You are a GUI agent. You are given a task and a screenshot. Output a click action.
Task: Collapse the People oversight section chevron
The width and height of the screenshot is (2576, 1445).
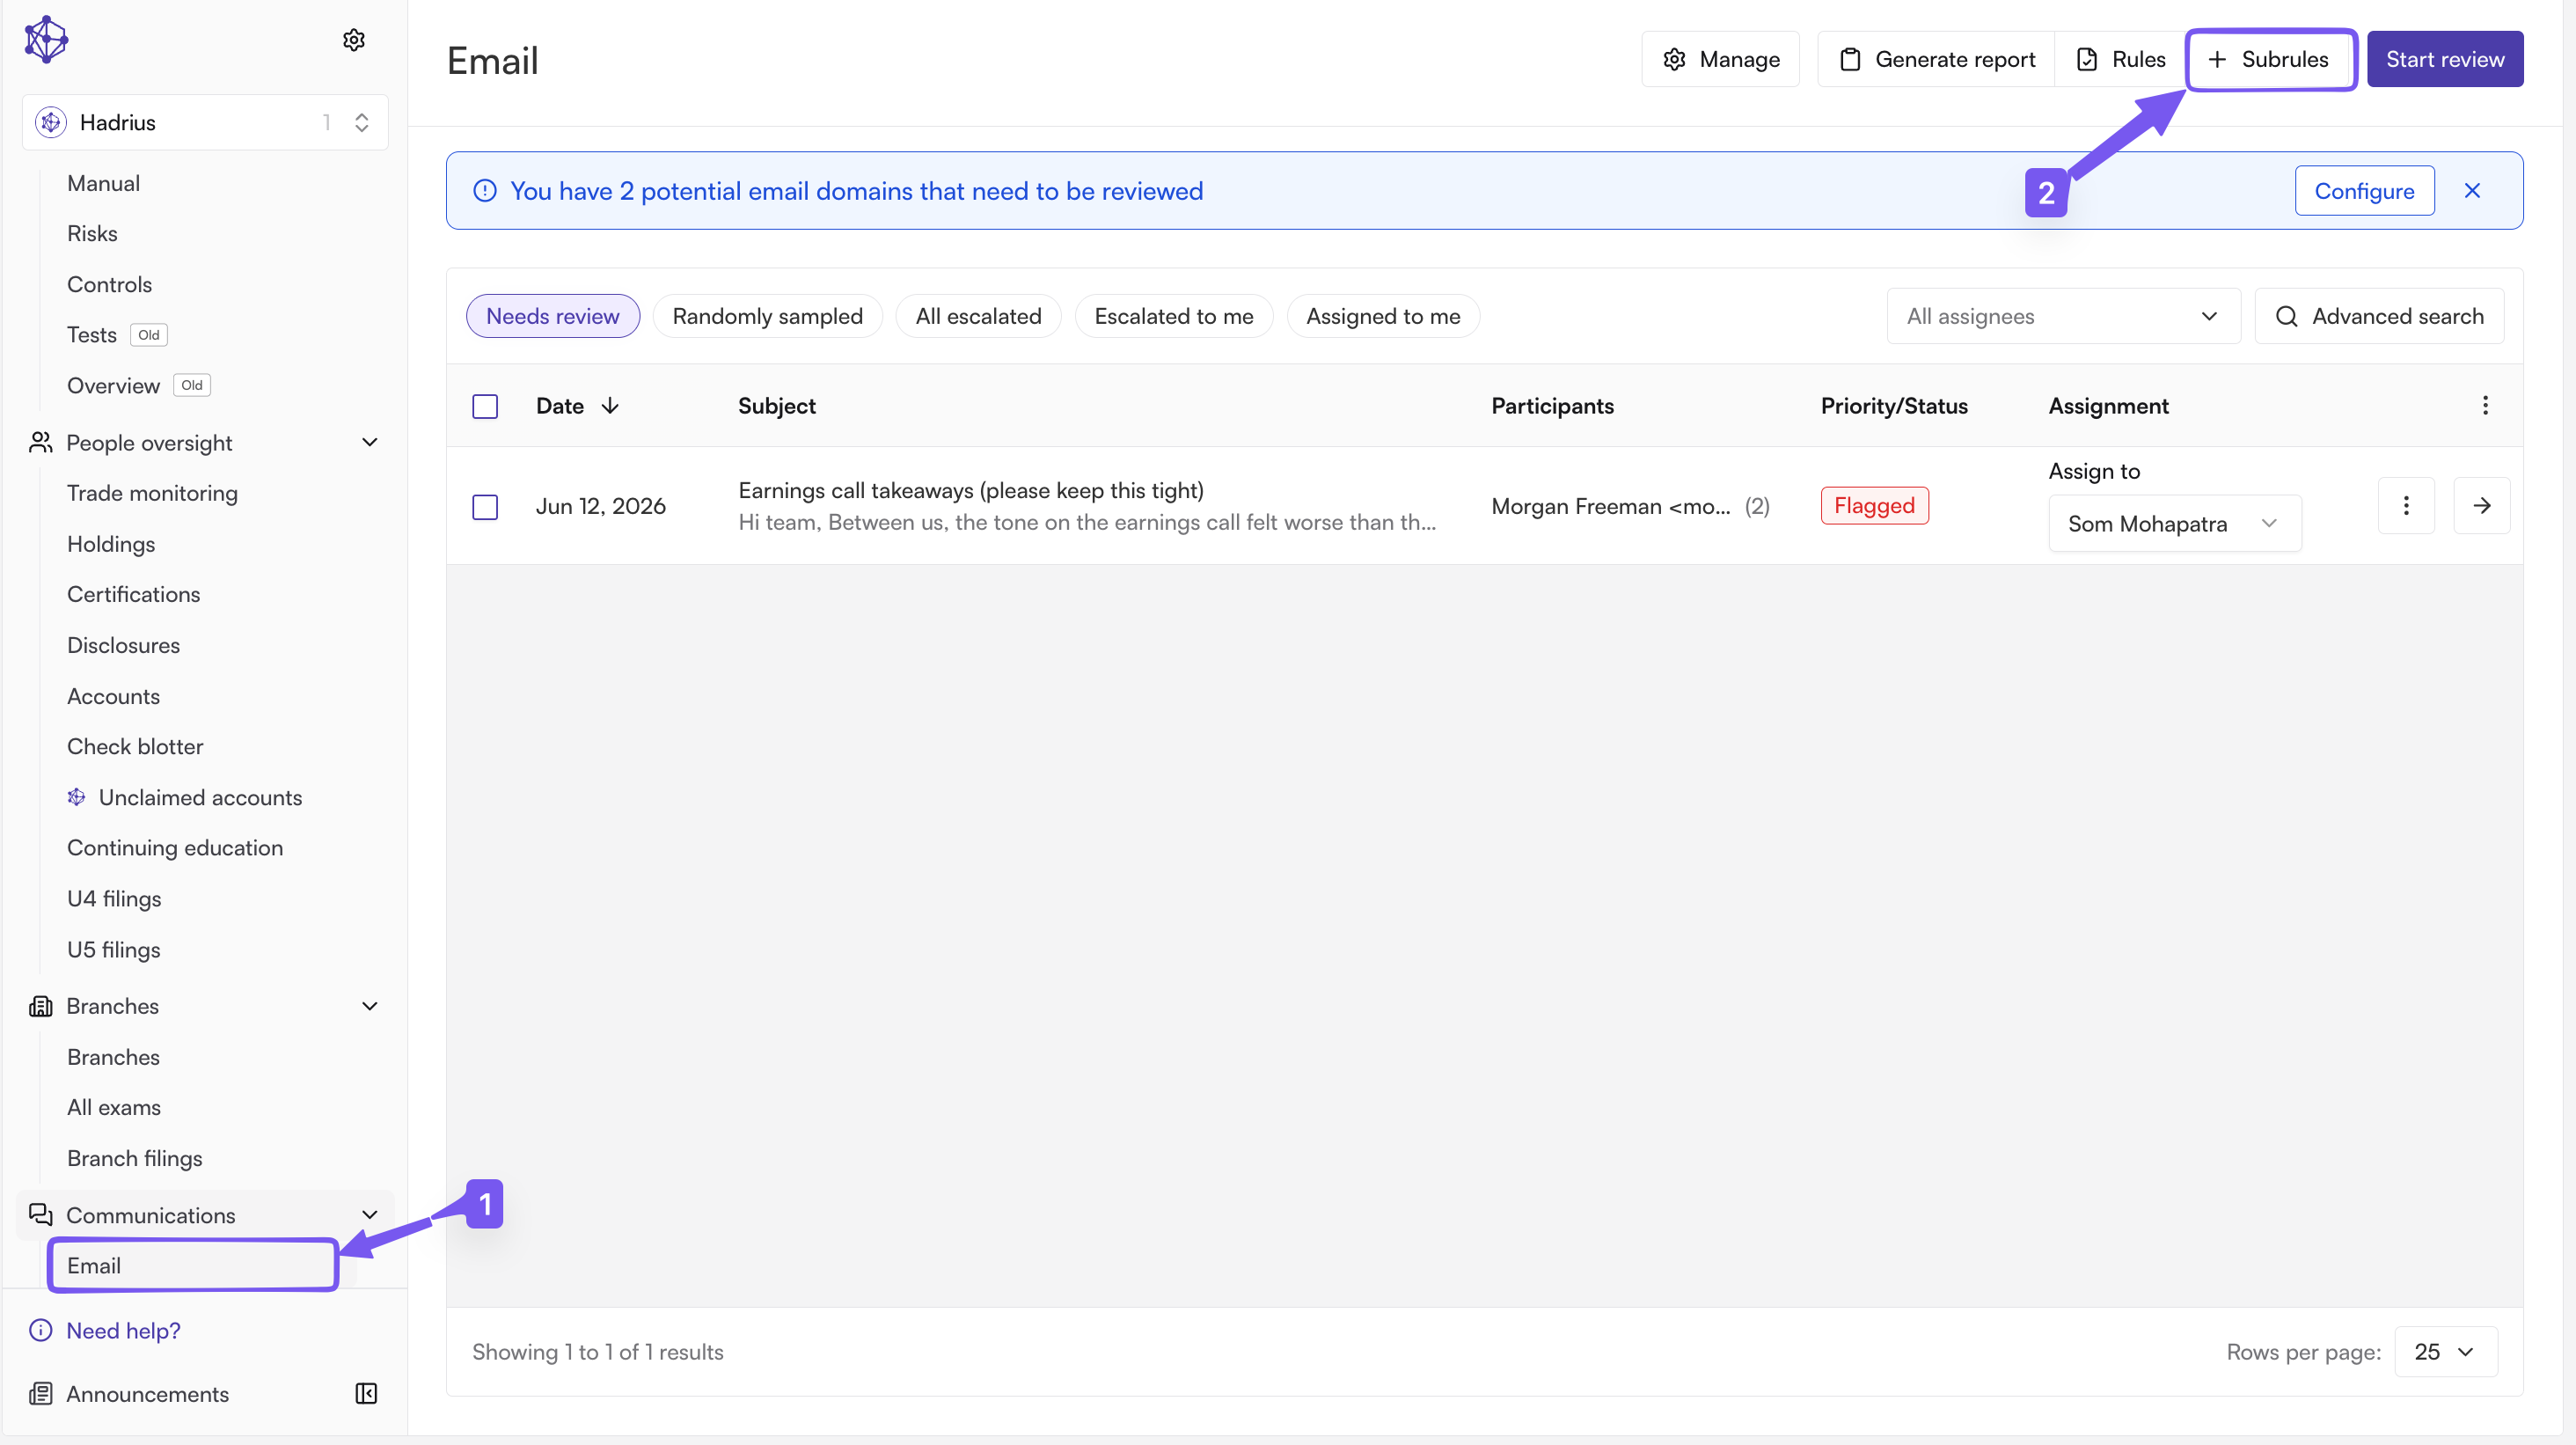(x=370, y=442)
